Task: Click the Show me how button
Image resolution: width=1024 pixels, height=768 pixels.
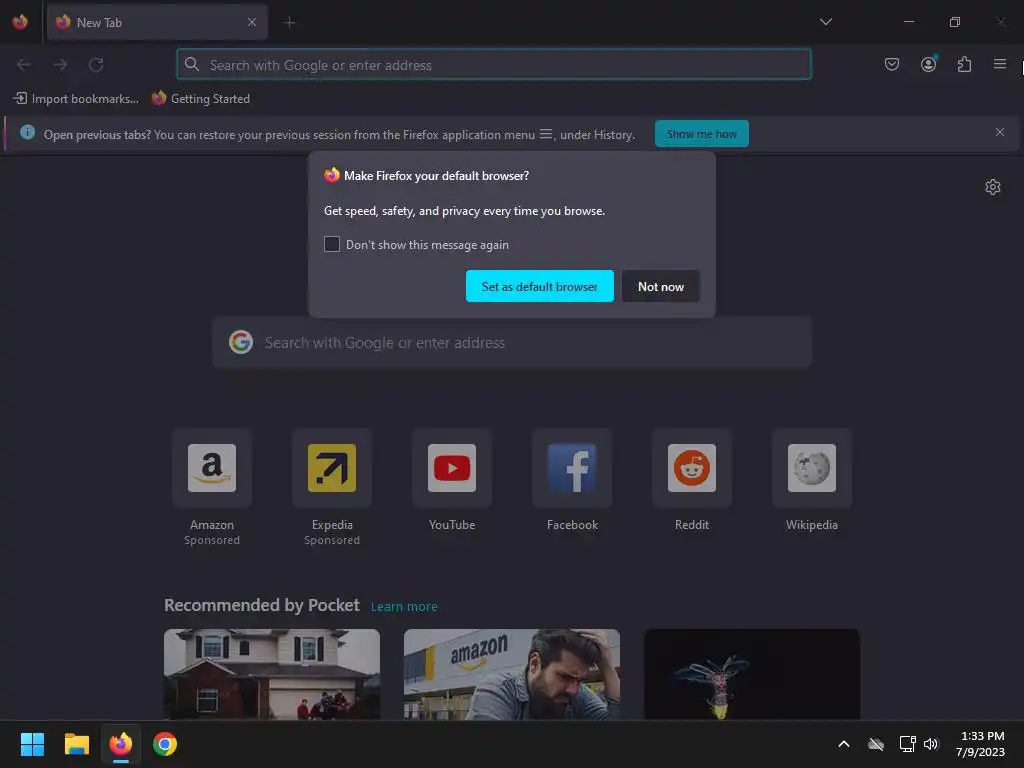Action: click(701, 134)
